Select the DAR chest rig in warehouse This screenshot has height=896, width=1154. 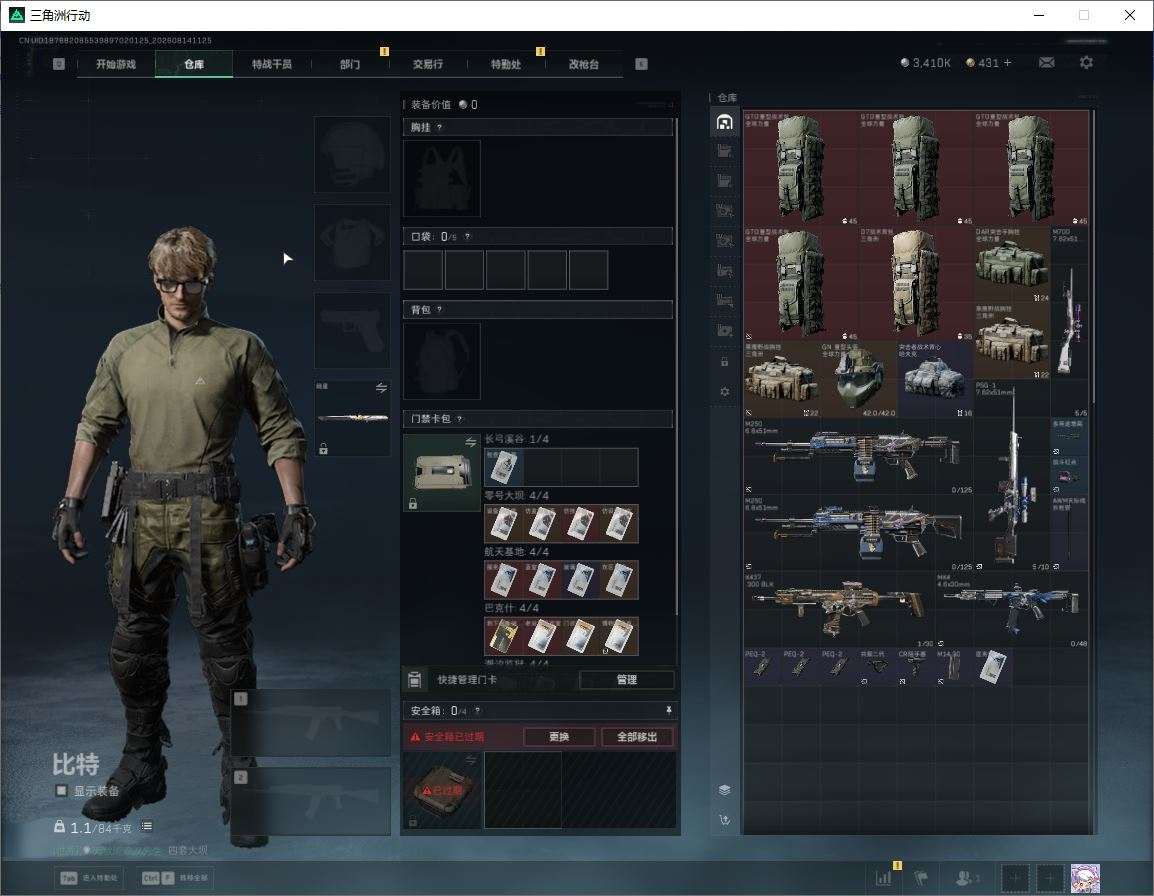click(x=1011, y=264)
